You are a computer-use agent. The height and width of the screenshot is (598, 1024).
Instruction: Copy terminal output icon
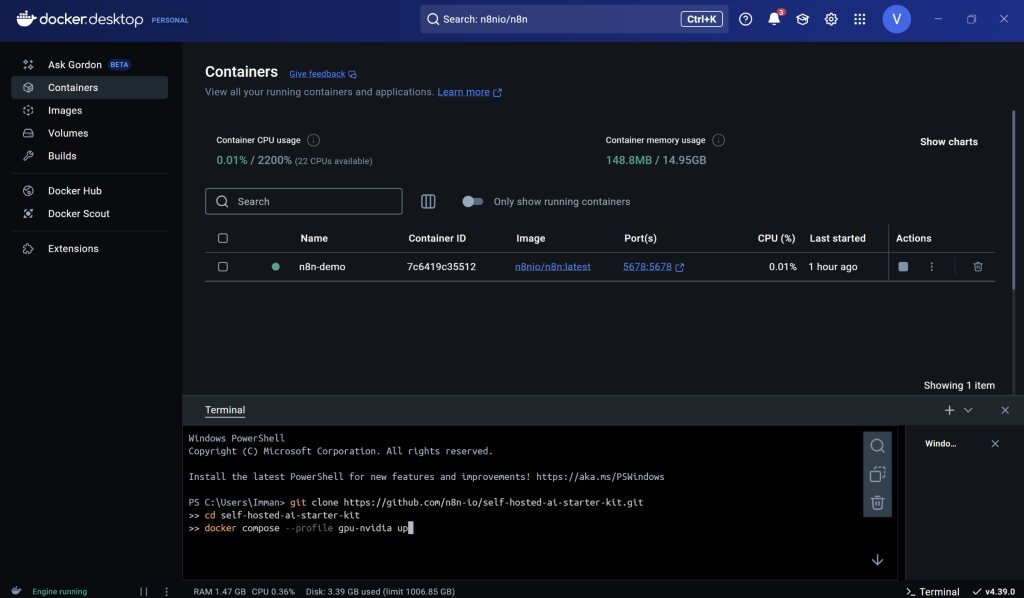pyautogui.click(x=877, y=474)
